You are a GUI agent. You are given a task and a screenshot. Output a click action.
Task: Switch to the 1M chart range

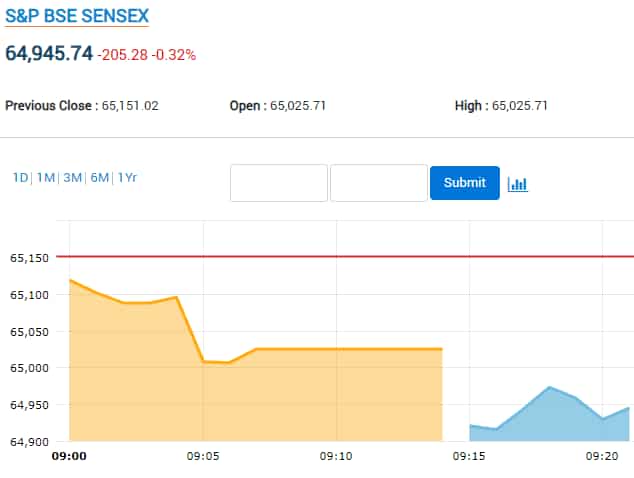click(x=46, y=178)
